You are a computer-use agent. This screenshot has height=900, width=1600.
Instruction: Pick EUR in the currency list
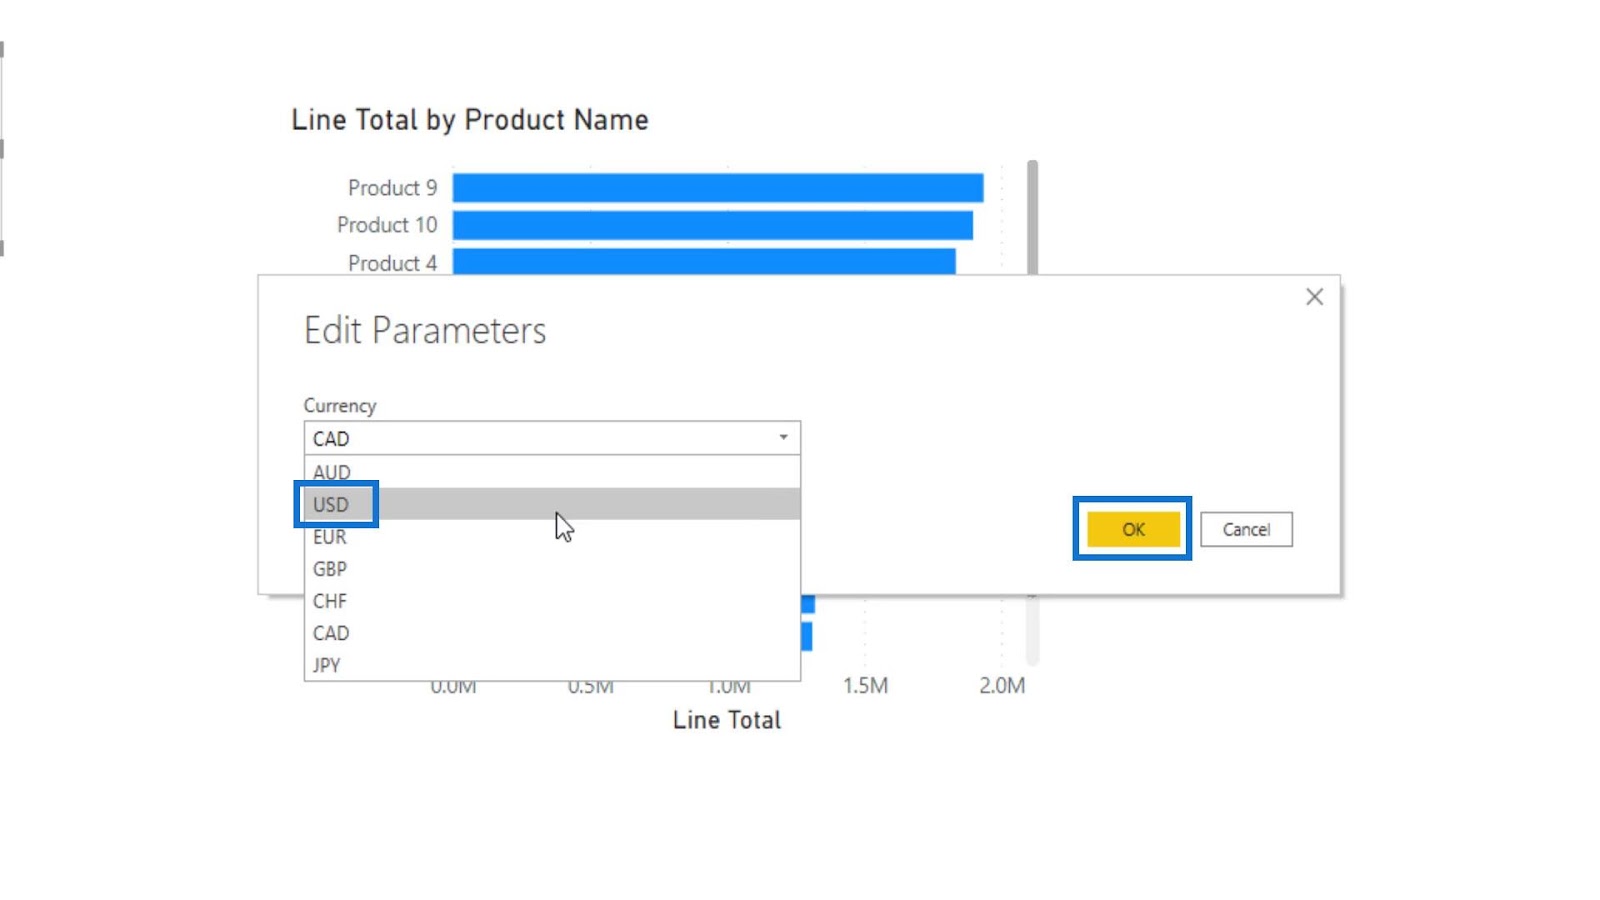(330, 537)
